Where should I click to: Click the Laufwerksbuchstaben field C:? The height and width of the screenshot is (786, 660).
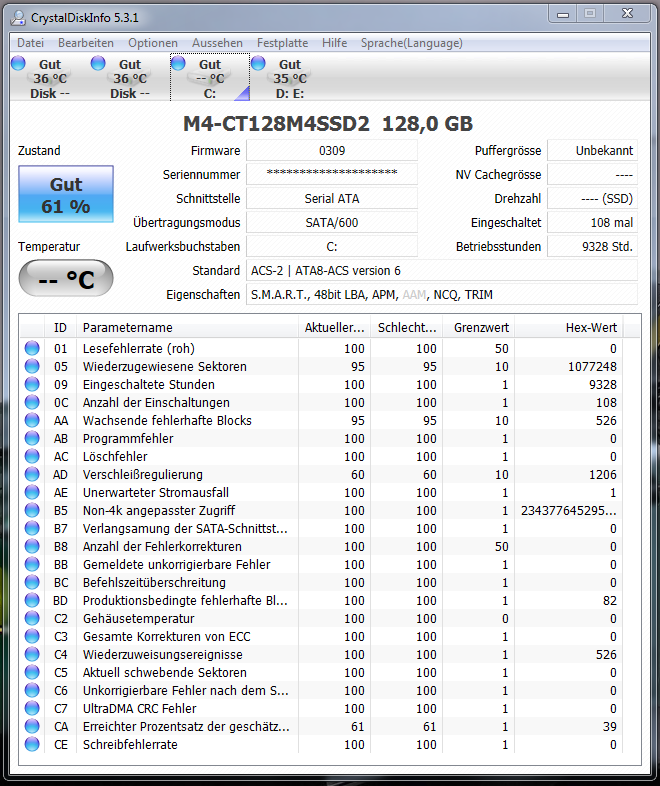click(332, 247)
